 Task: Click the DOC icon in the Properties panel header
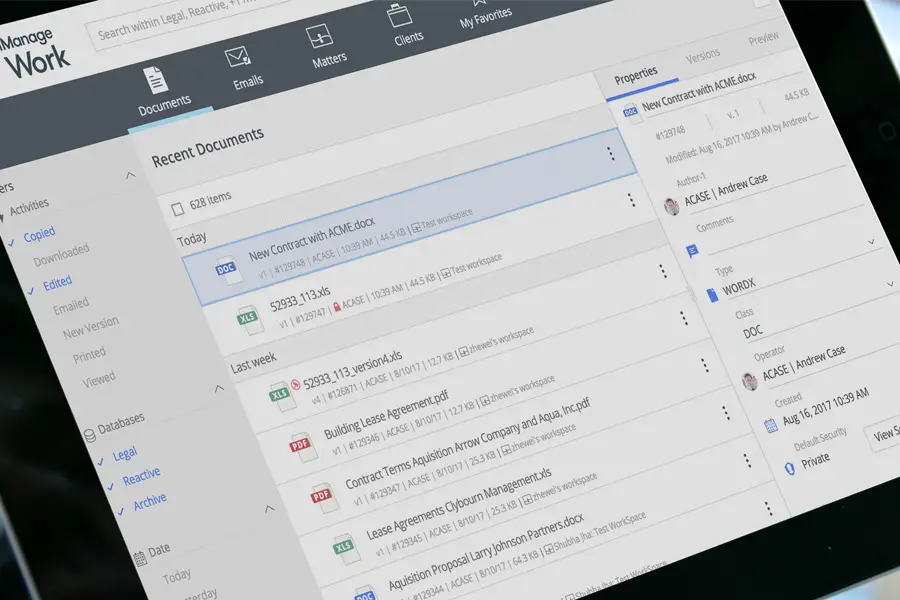click(x=630, y=112)
